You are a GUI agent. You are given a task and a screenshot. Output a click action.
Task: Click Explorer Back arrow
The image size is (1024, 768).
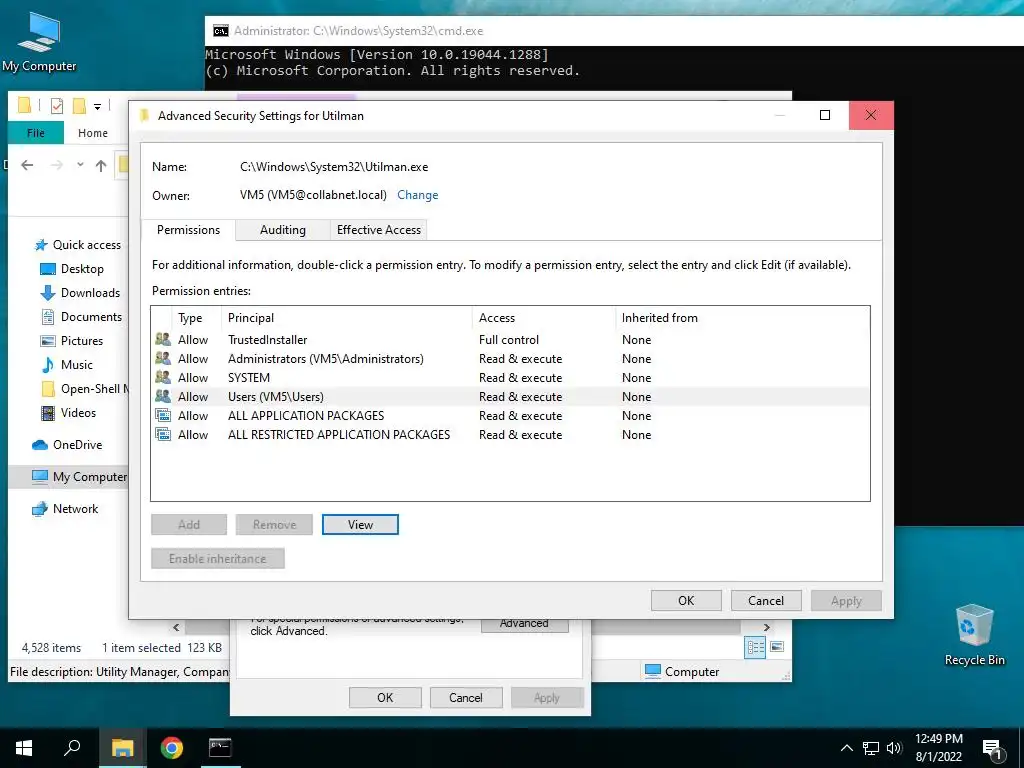pos(27,165)
